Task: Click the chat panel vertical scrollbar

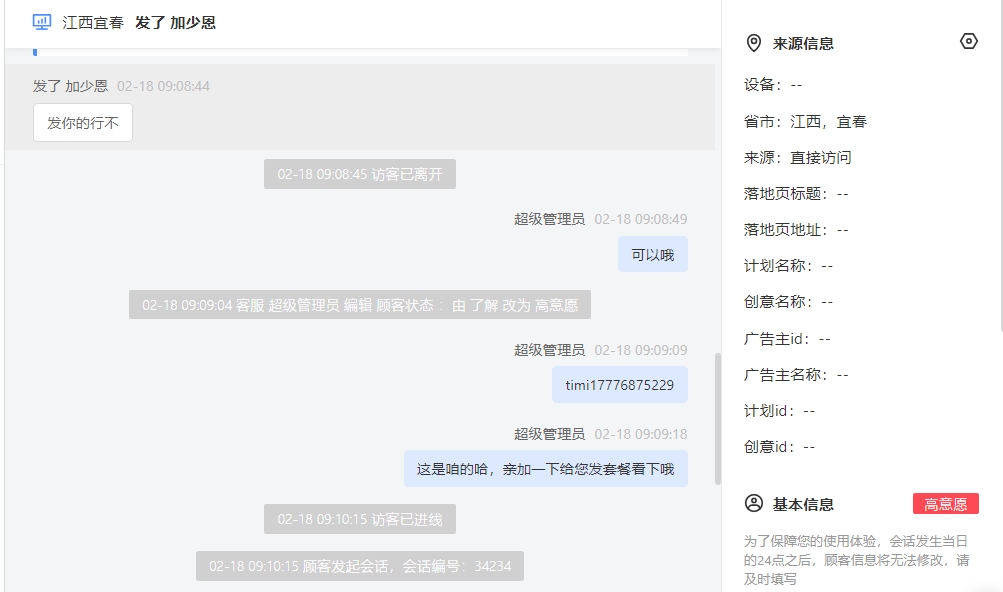Action: coord(718,419)
